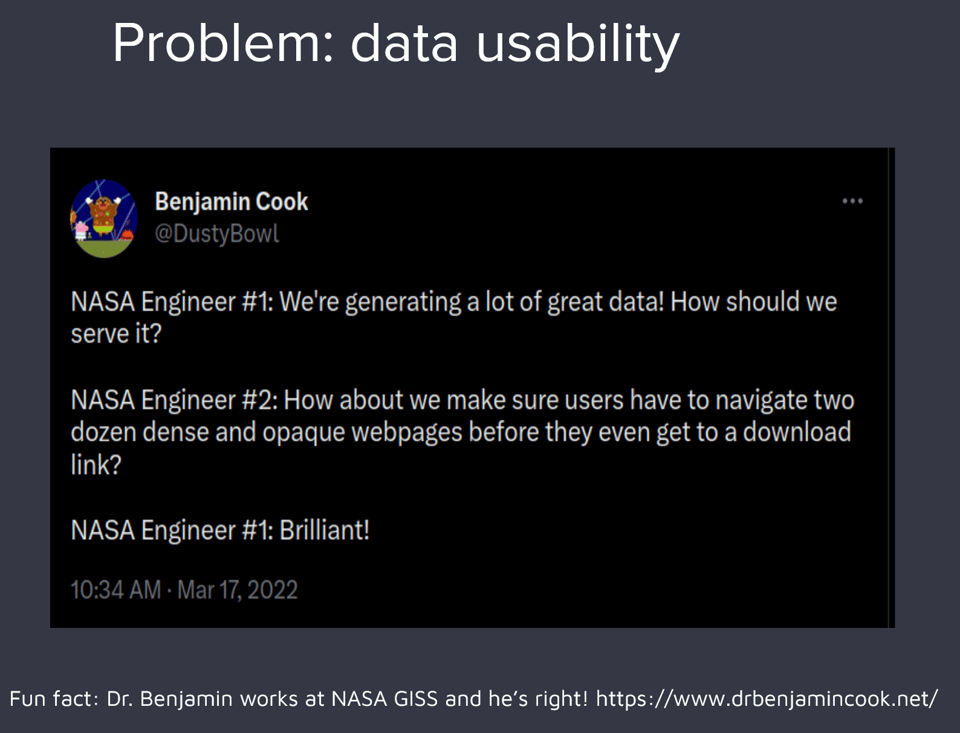Open the drbenjamincook.net URL

click(767, 698)
